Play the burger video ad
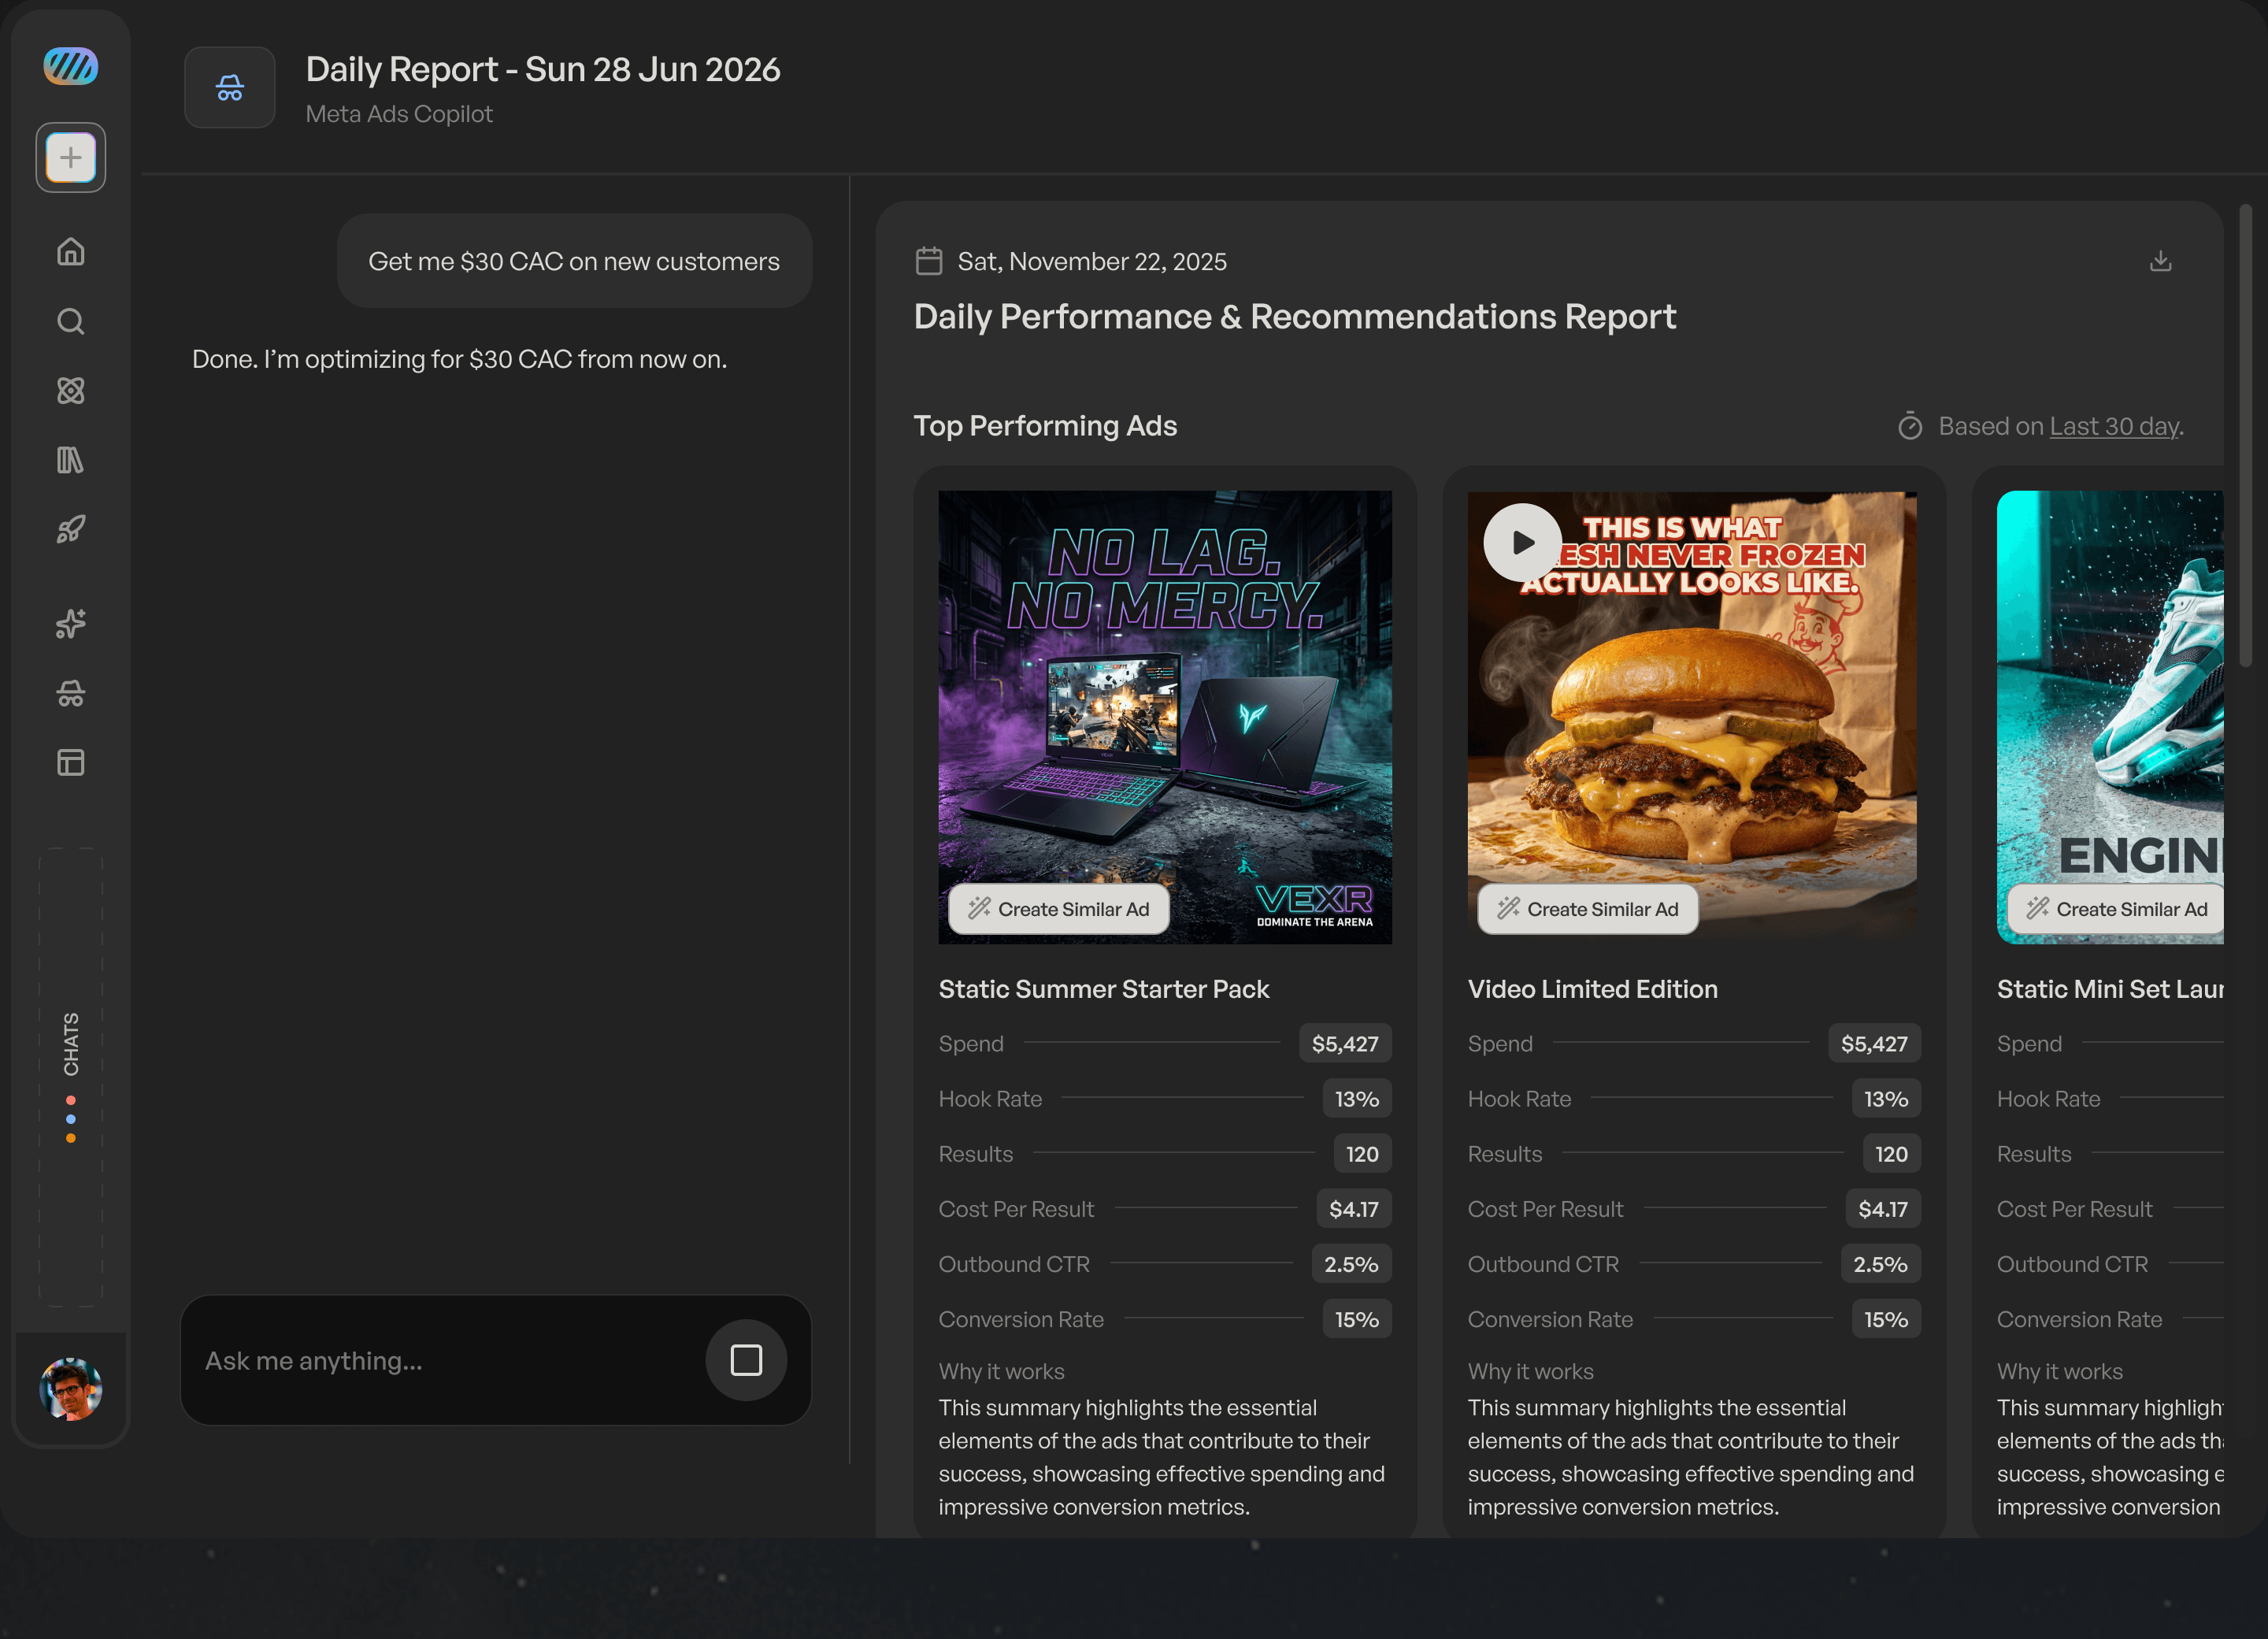This screenshot has width=2268, height=1639. (x=1522, y=542)
